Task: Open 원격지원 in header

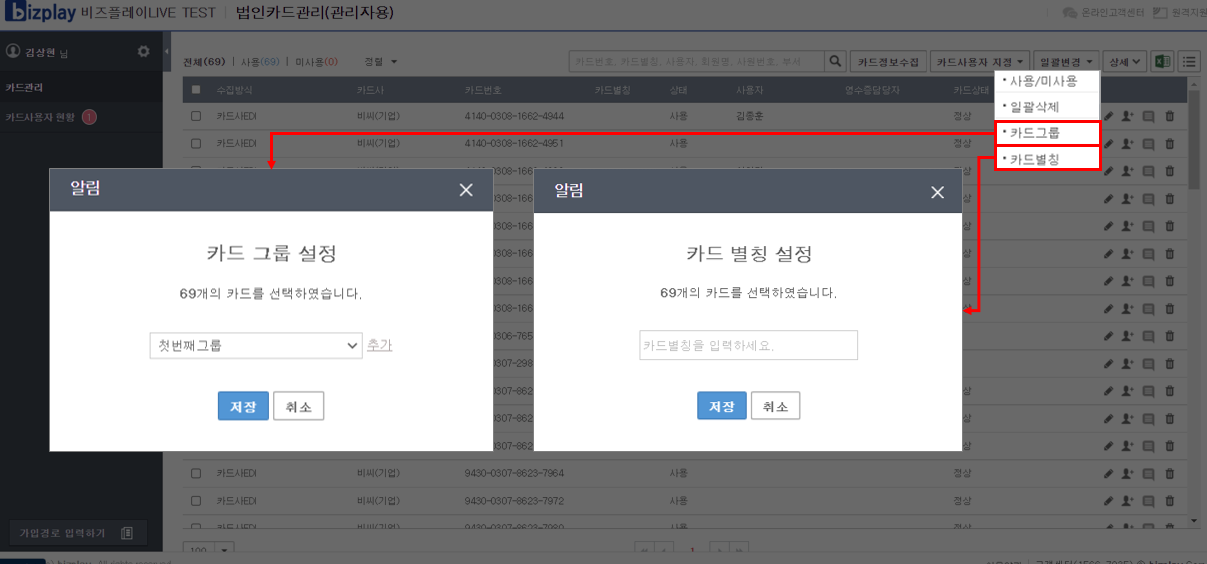Action: point(1179,14)
